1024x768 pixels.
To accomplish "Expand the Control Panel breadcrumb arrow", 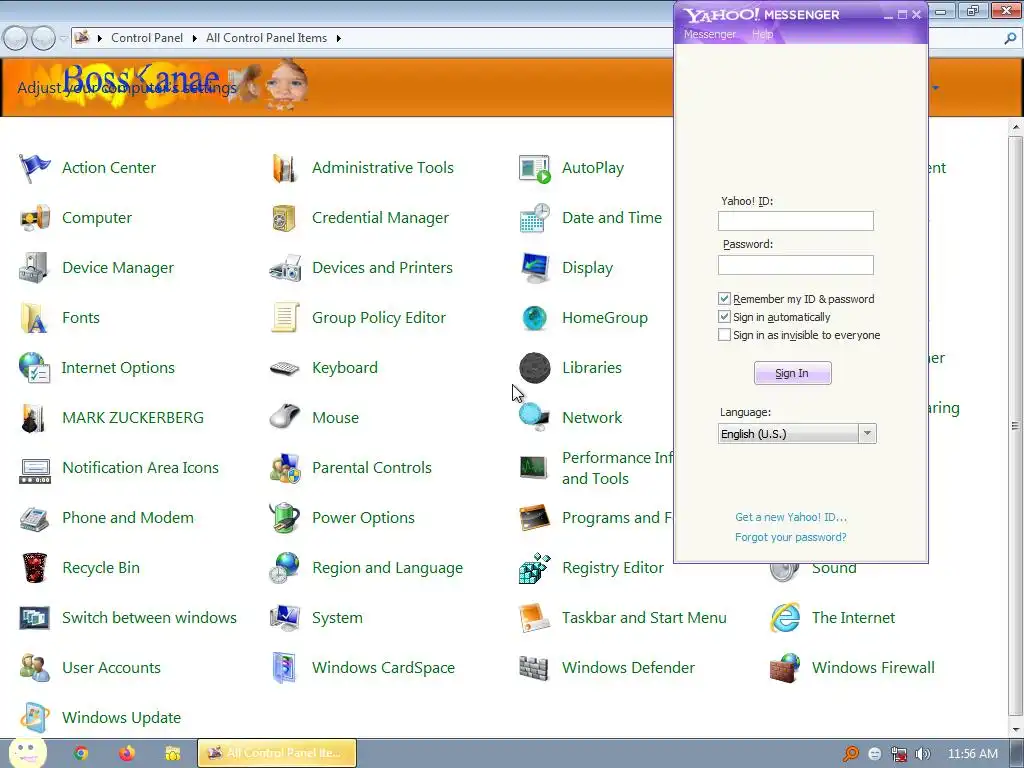I will click(195, 39).
